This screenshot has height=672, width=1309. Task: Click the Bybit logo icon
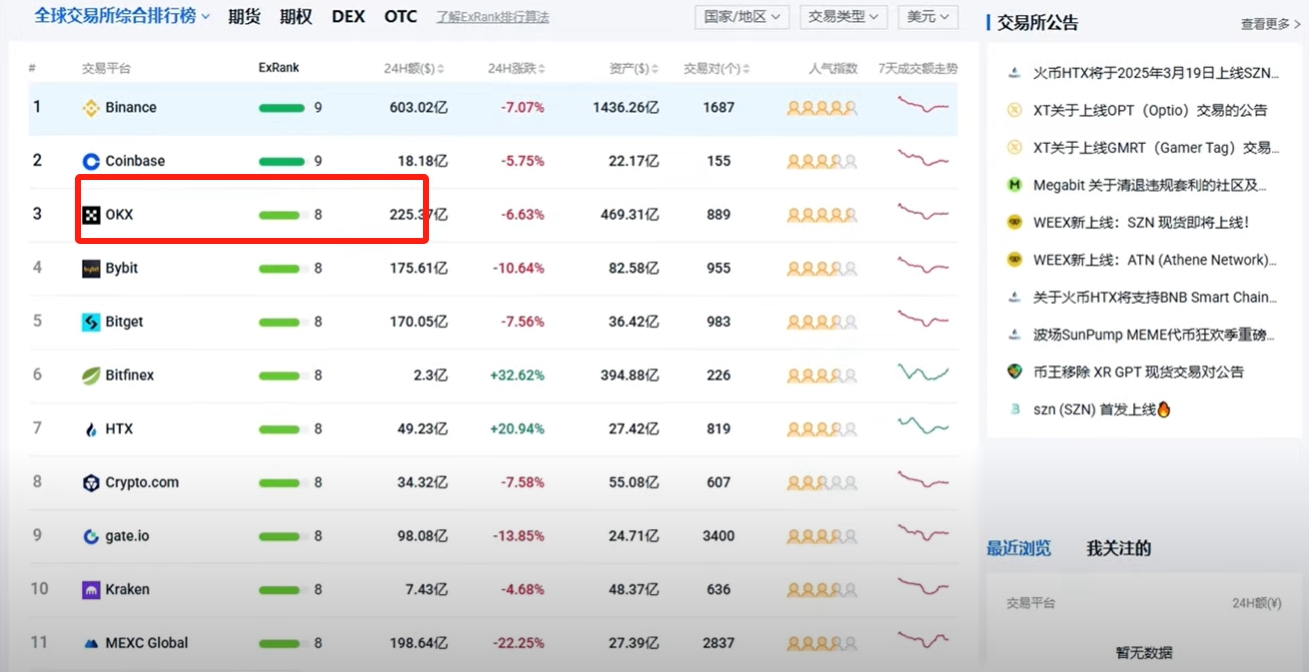pos(91,269)
